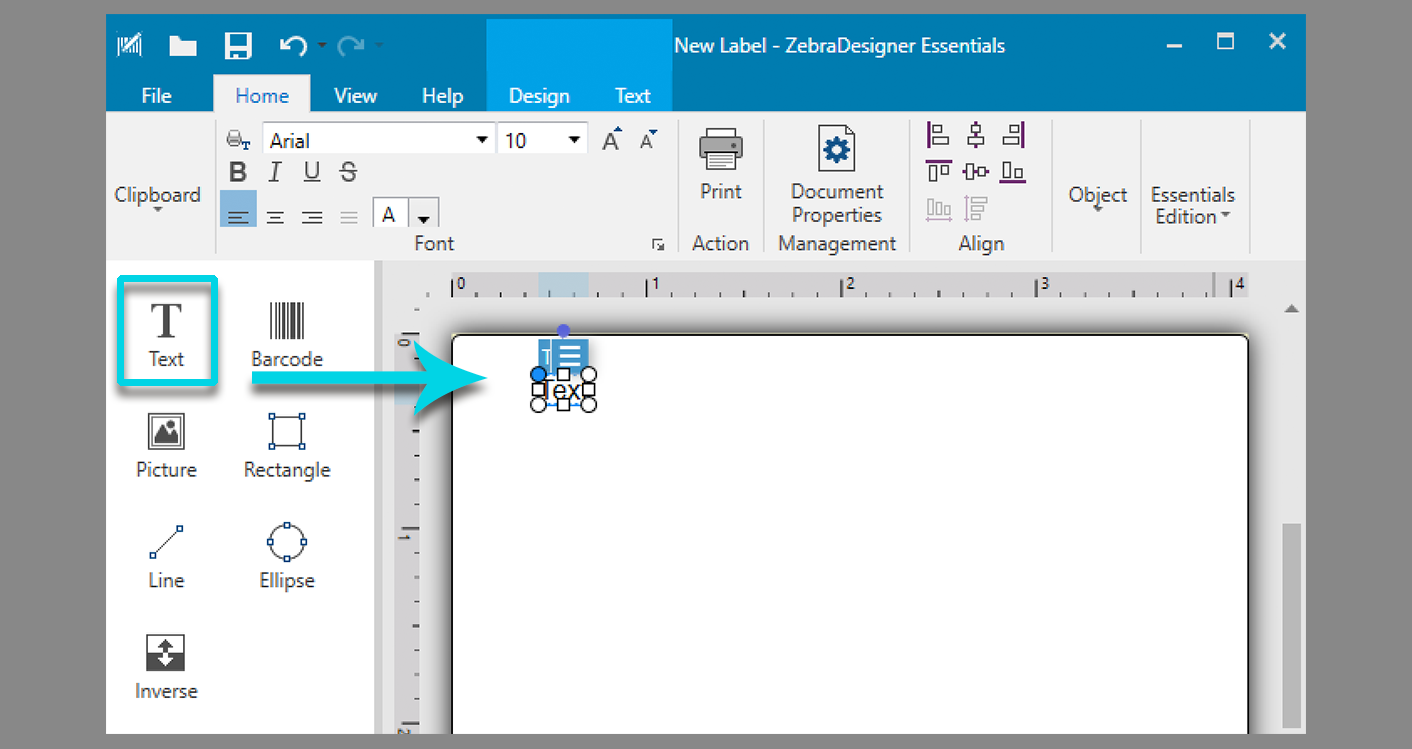Select the Inverse tool
Image resolution: width=1412 pixels, height=749 pixels.
[166, 664]
